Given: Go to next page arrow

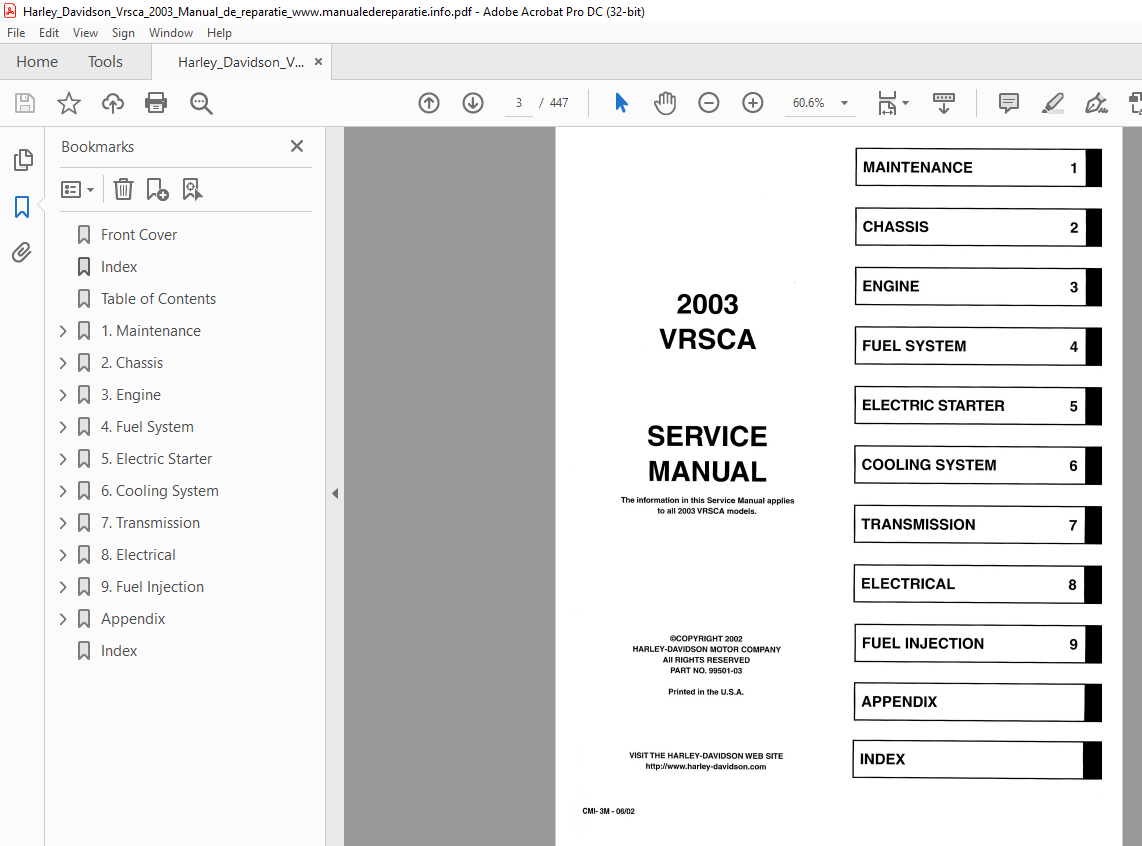Looking at the screenshot, I should (473, 103).
